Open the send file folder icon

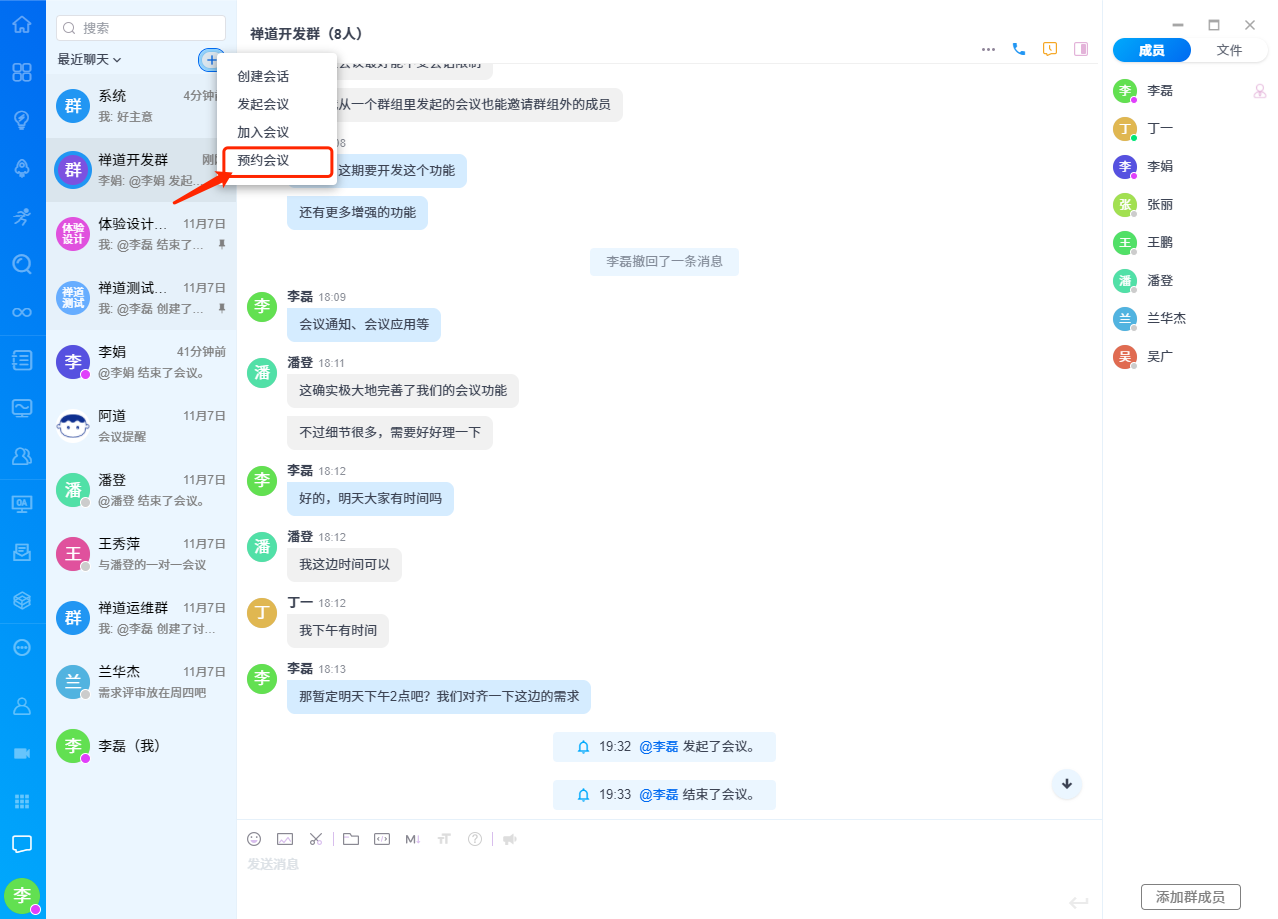tap(350, 839)
